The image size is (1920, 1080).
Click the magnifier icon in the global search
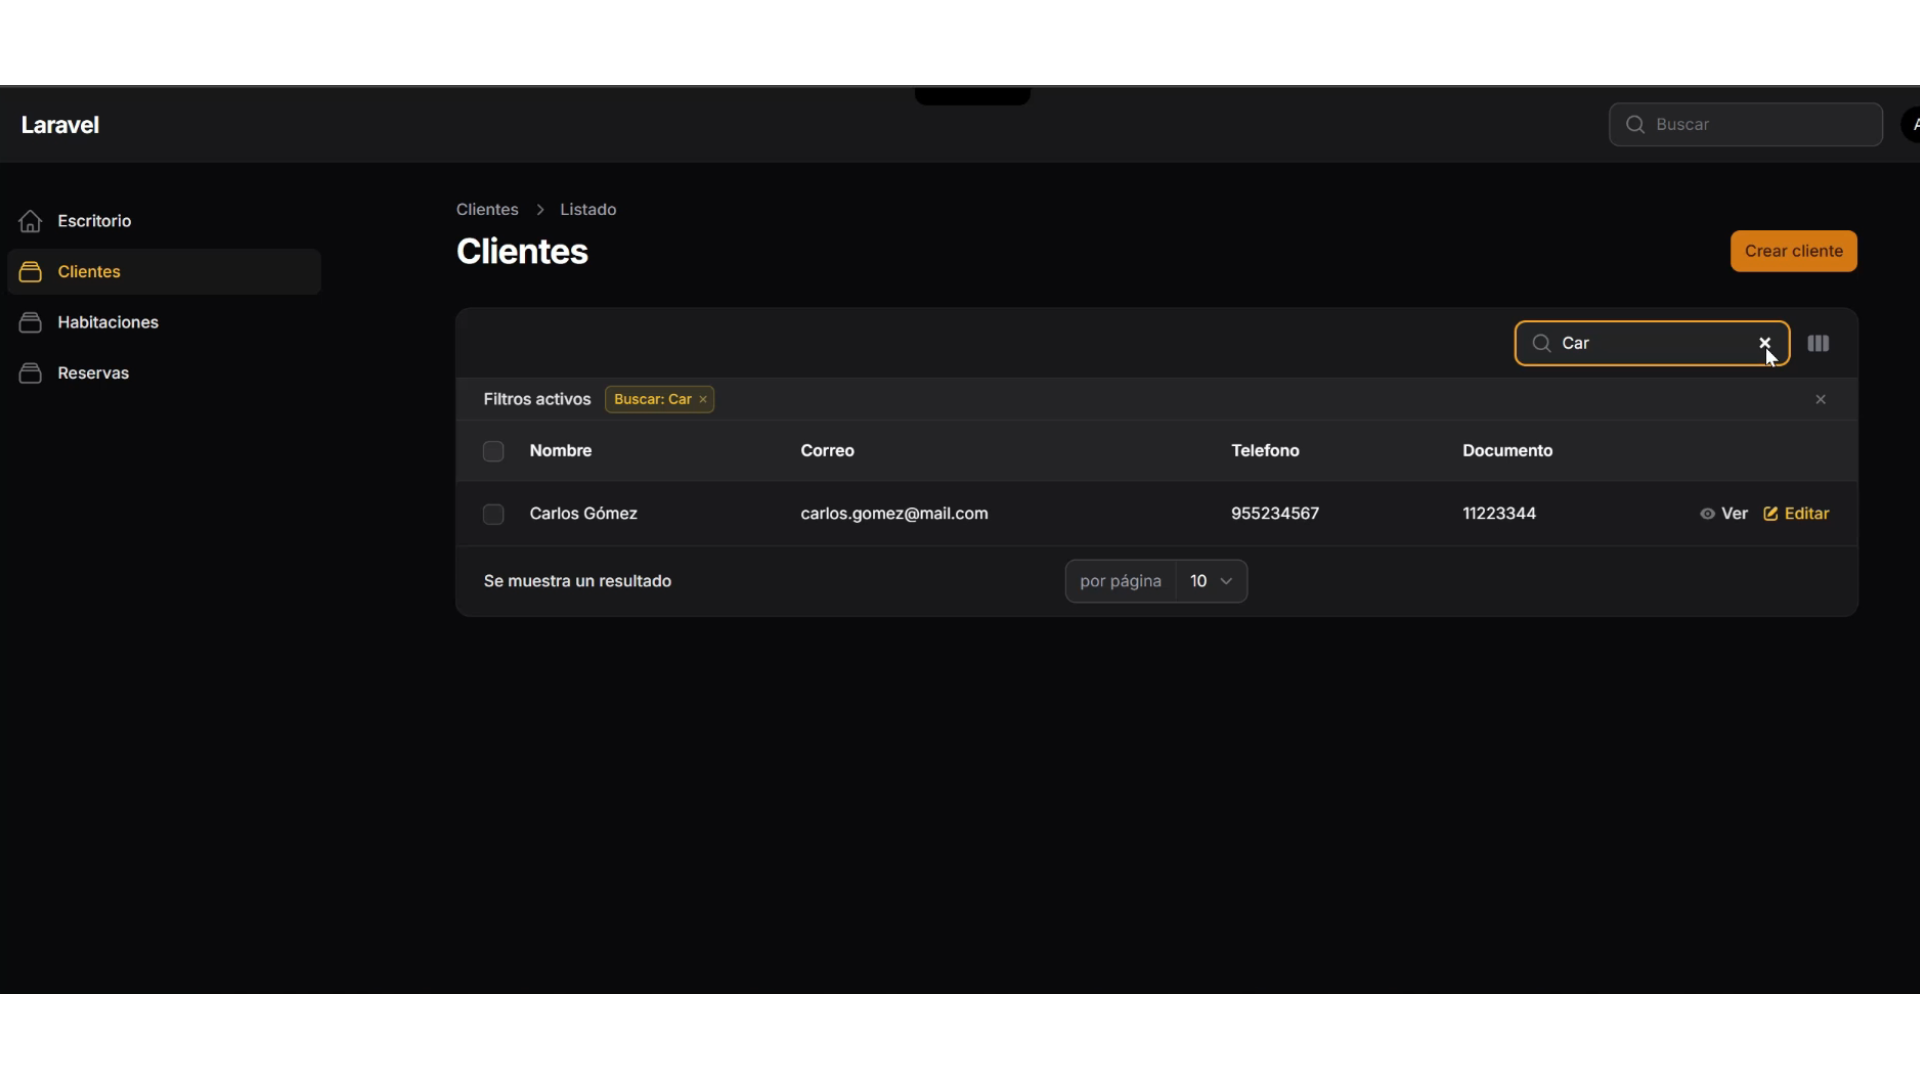pyautogui.click(x=1635, y=124)
